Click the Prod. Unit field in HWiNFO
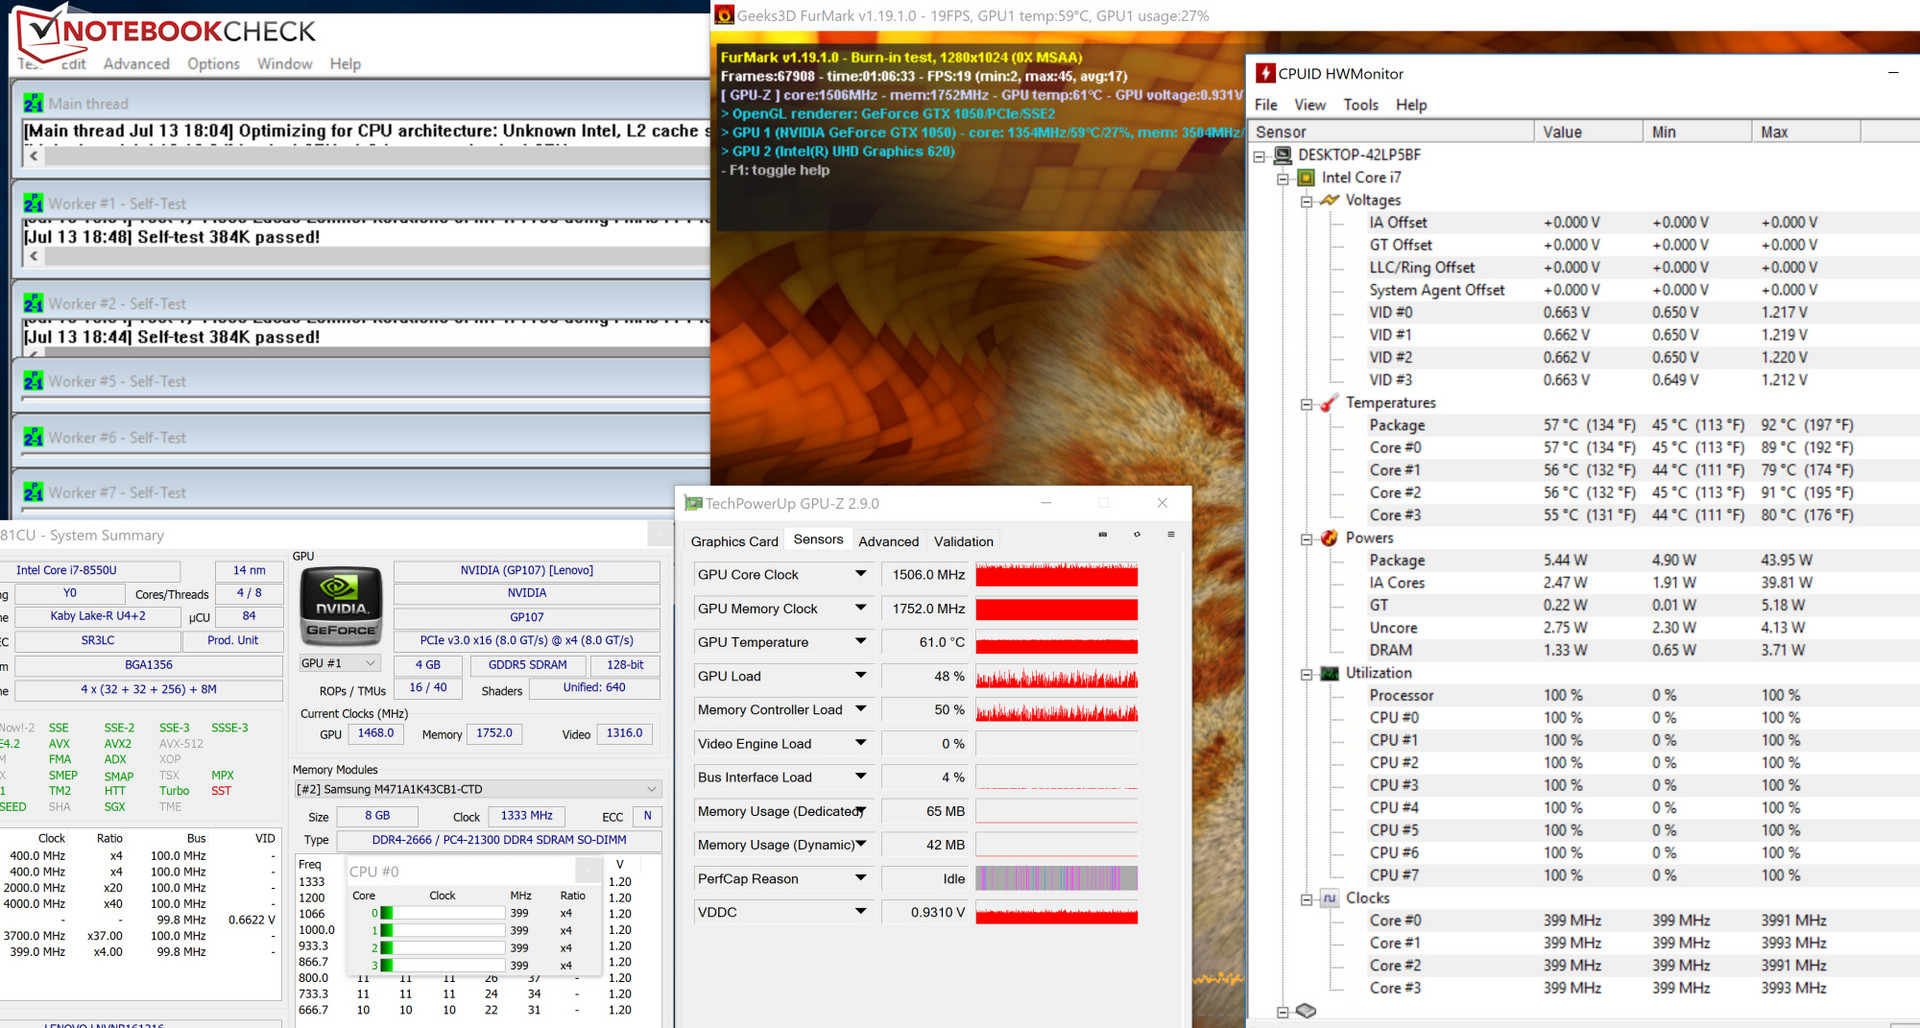1920x1028 pixels. [233, 640]
